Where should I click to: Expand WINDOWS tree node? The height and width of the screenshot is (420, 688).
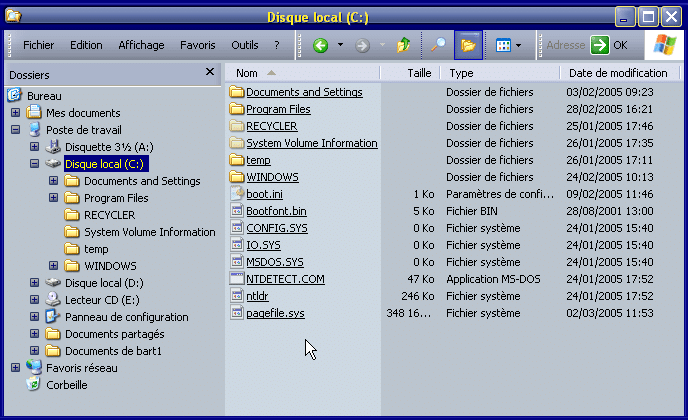54,266
